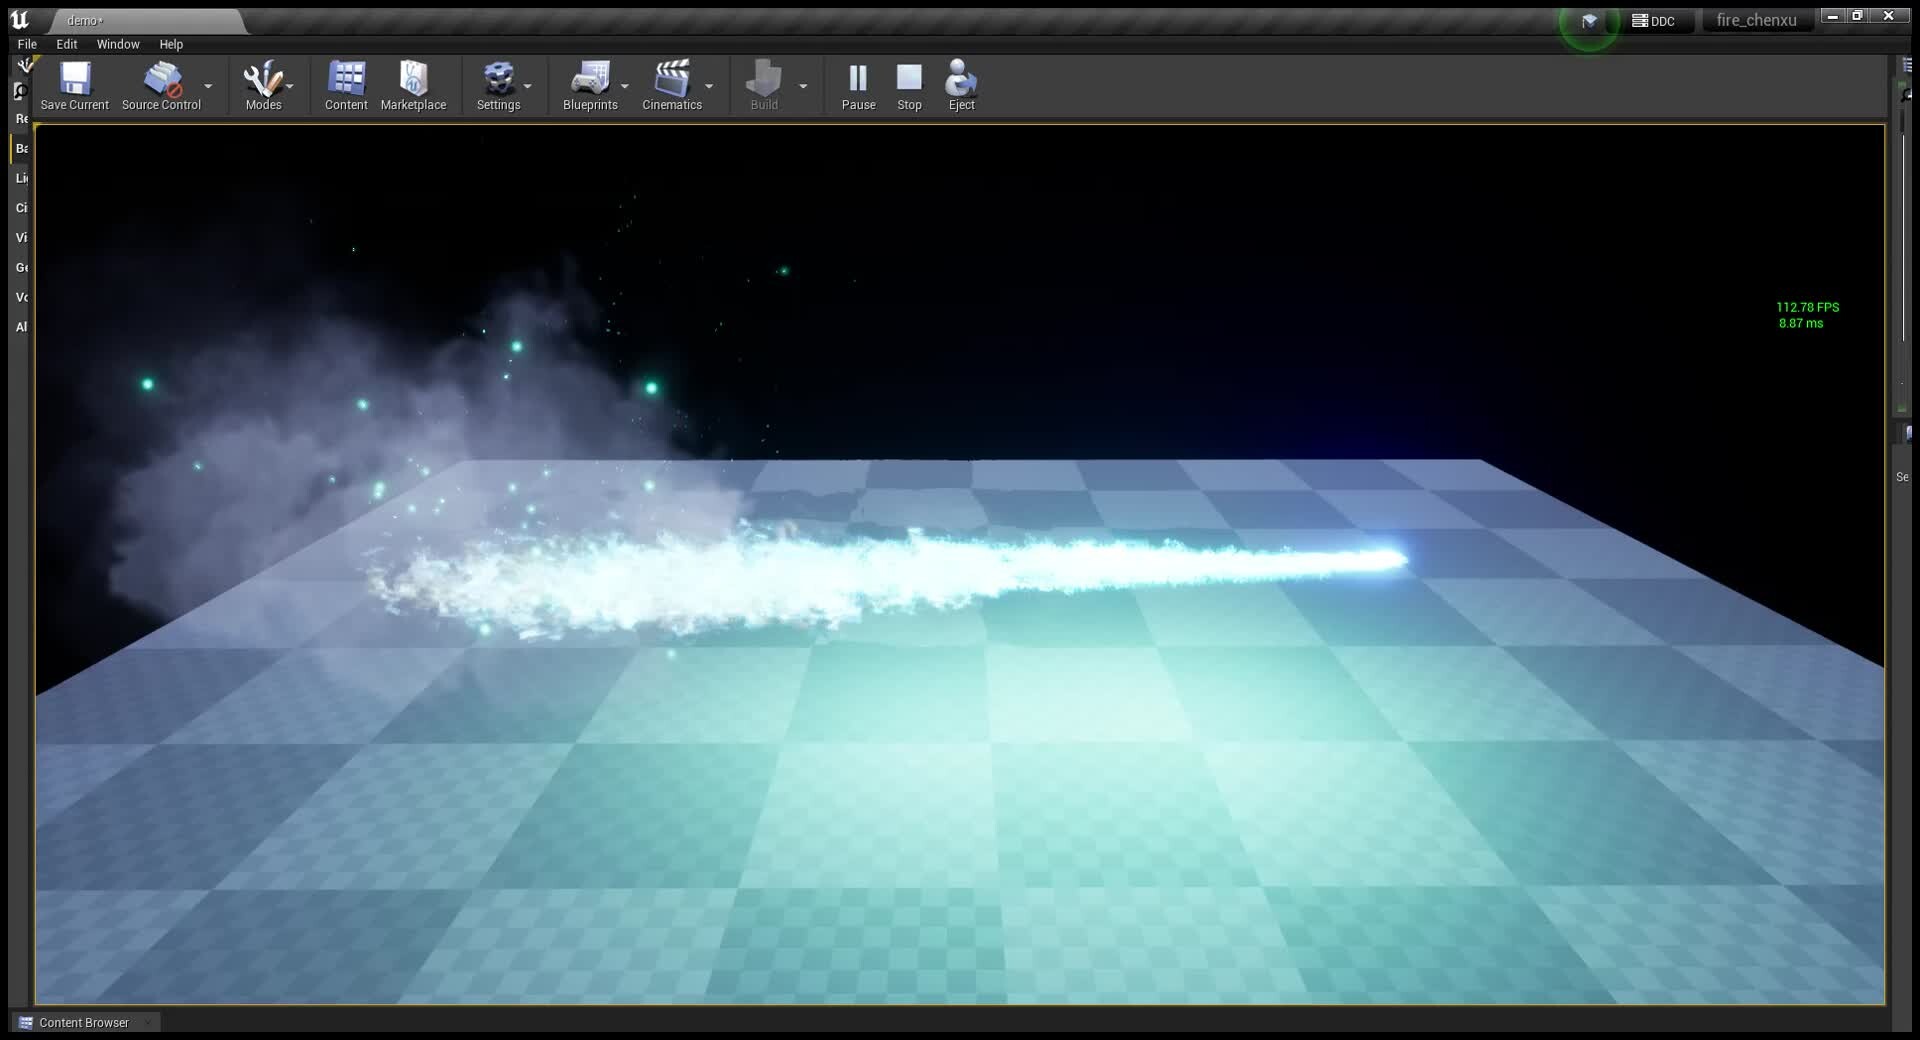Open the Edit menu
The image size is (1920, 1040).
point(65,44)
